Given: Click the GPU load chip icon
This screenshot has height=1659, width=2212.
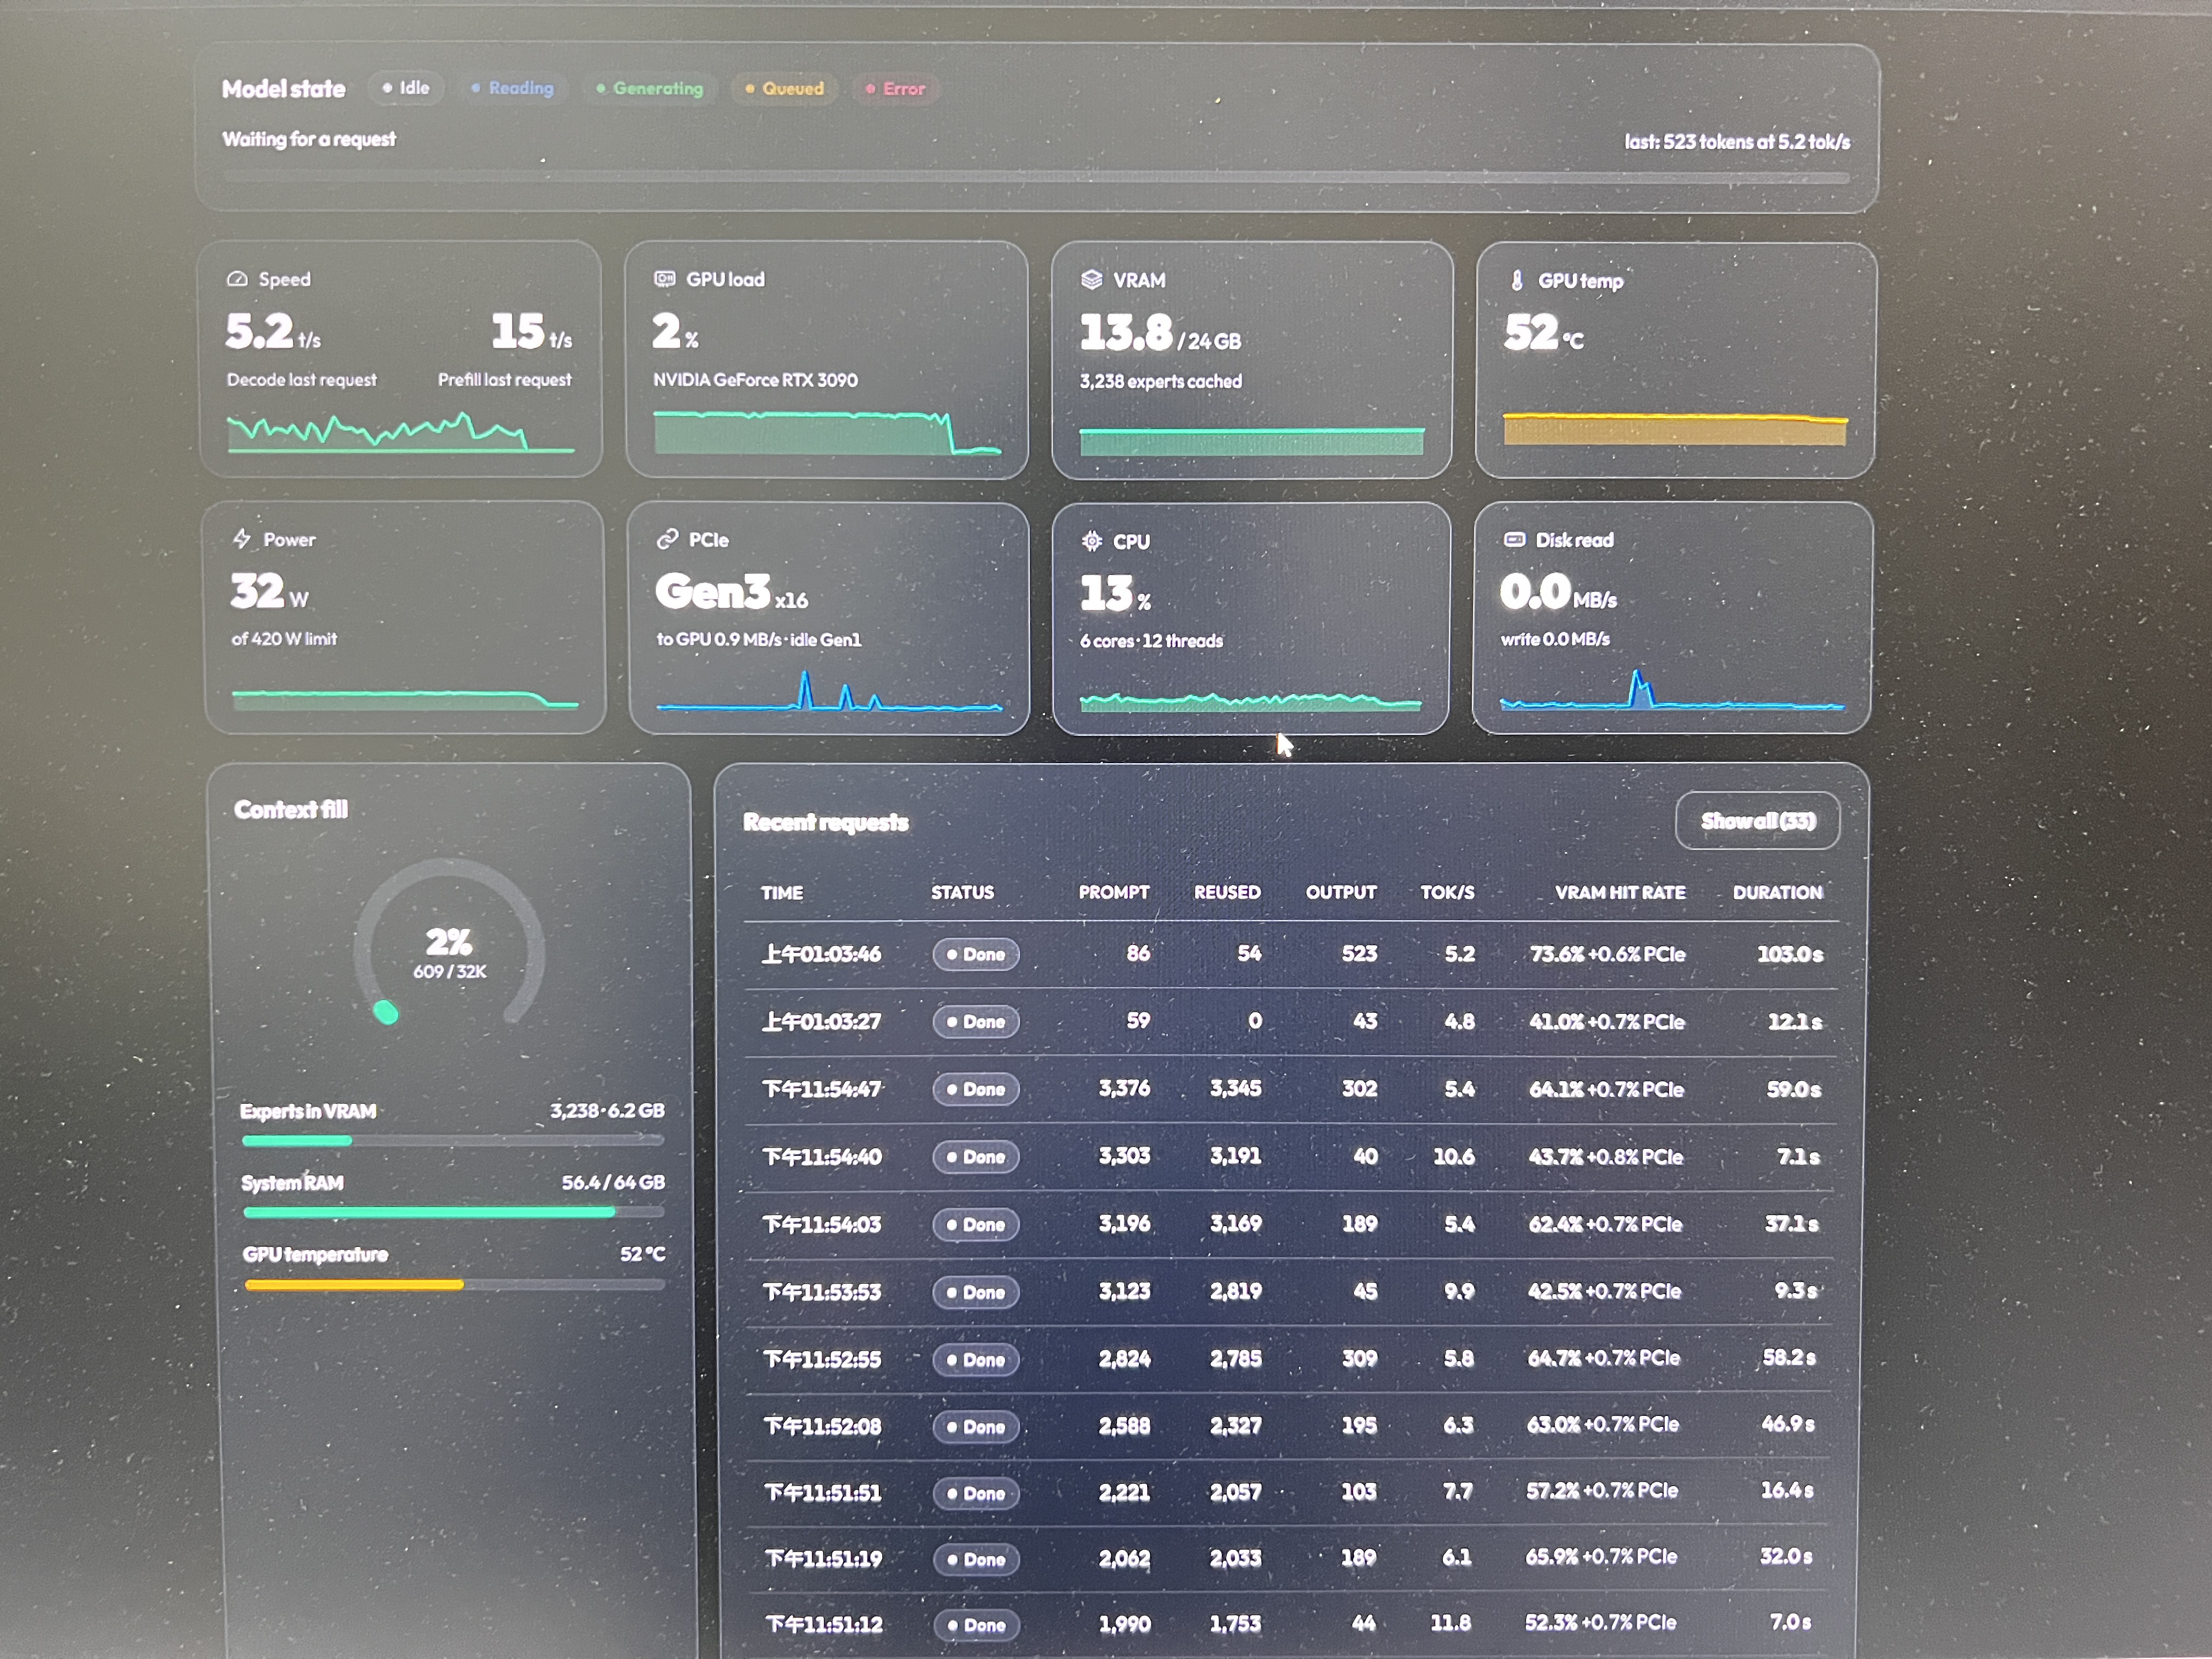Looking at the screenshot, I should [x=664, y=279].
